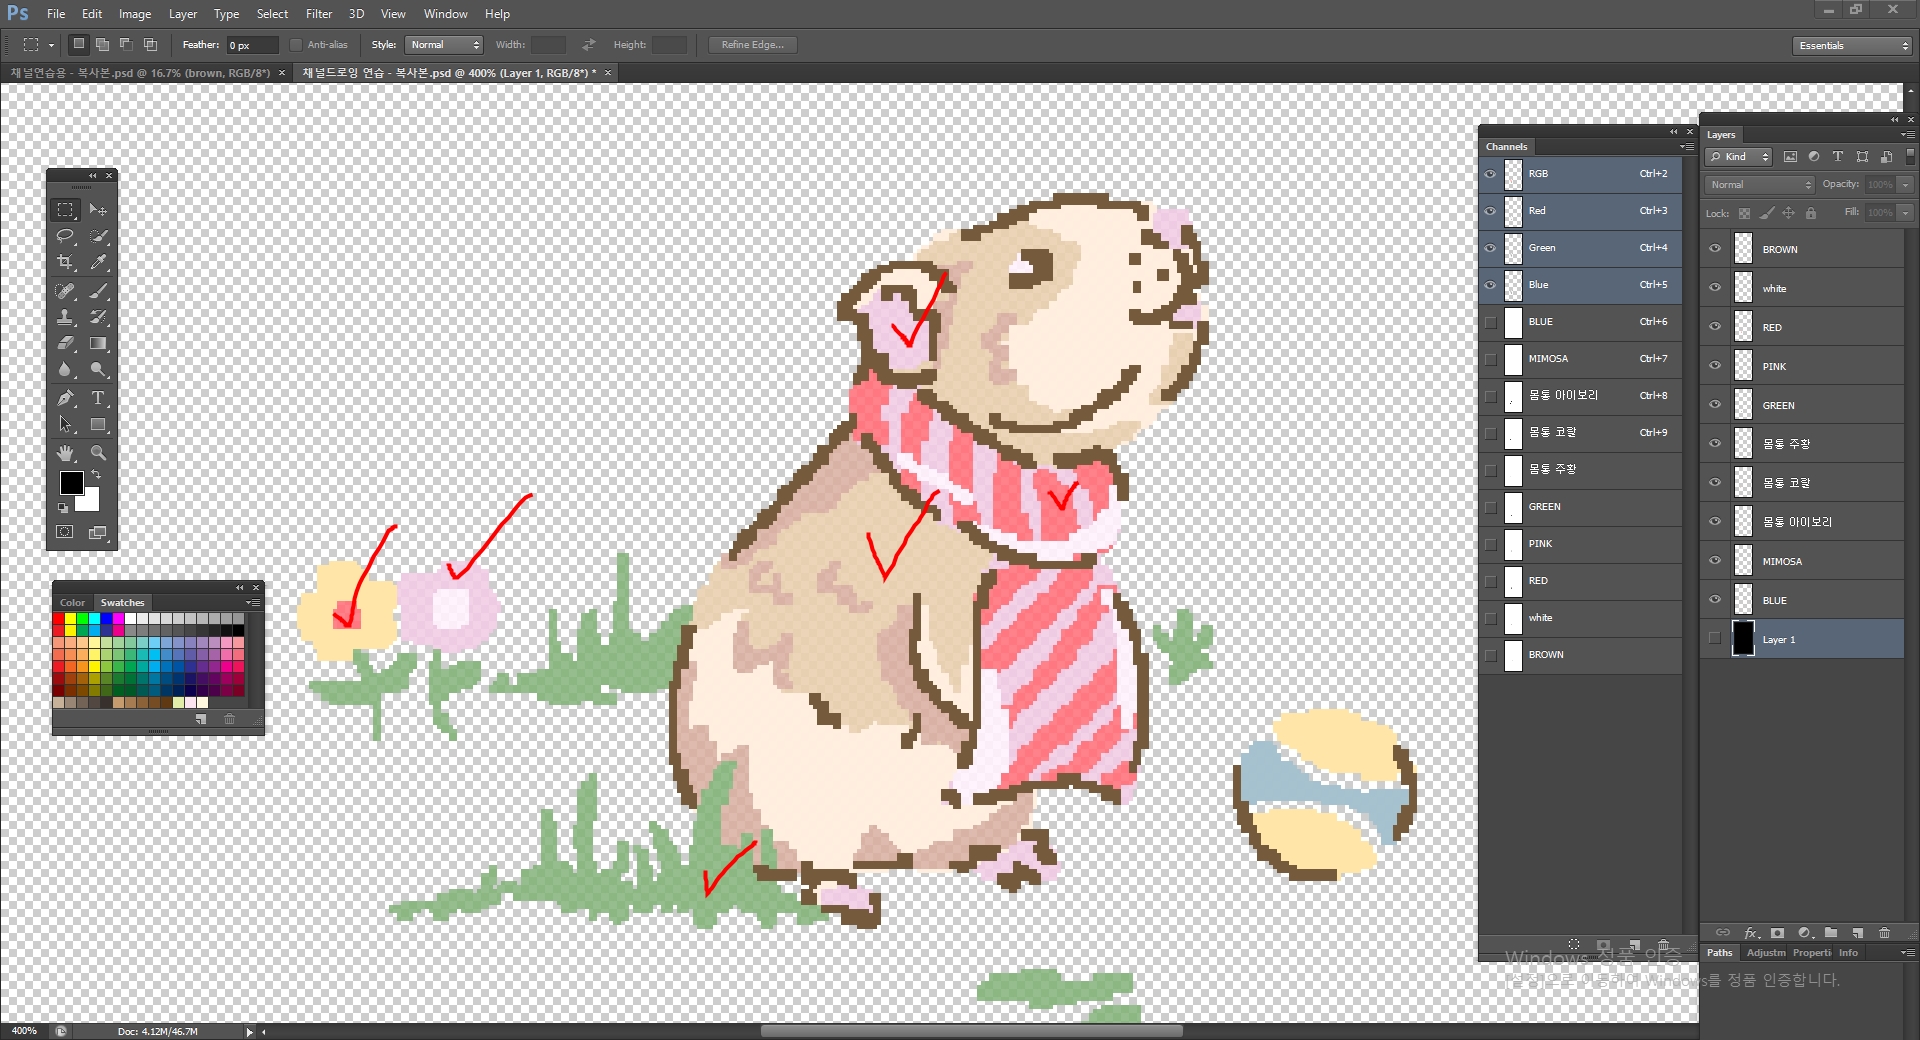Click the Add layer style fx icon

[1751, 933]
